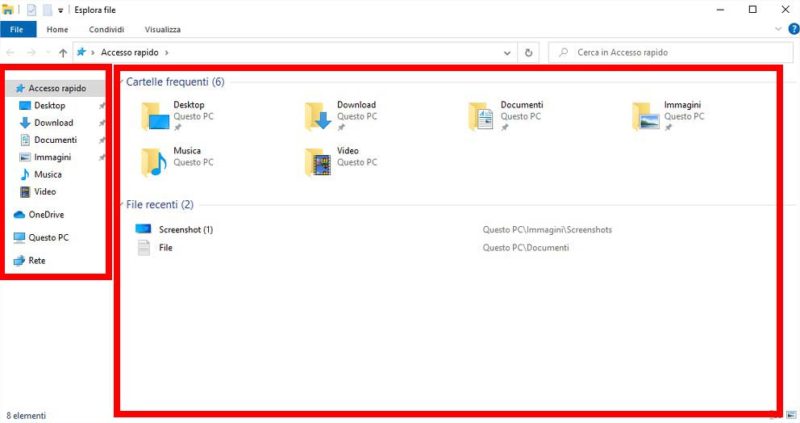The width and height of the screenshot is (800, 423).
Task: Open the Visualizza ribbon tab
Action: pos(162,30)
